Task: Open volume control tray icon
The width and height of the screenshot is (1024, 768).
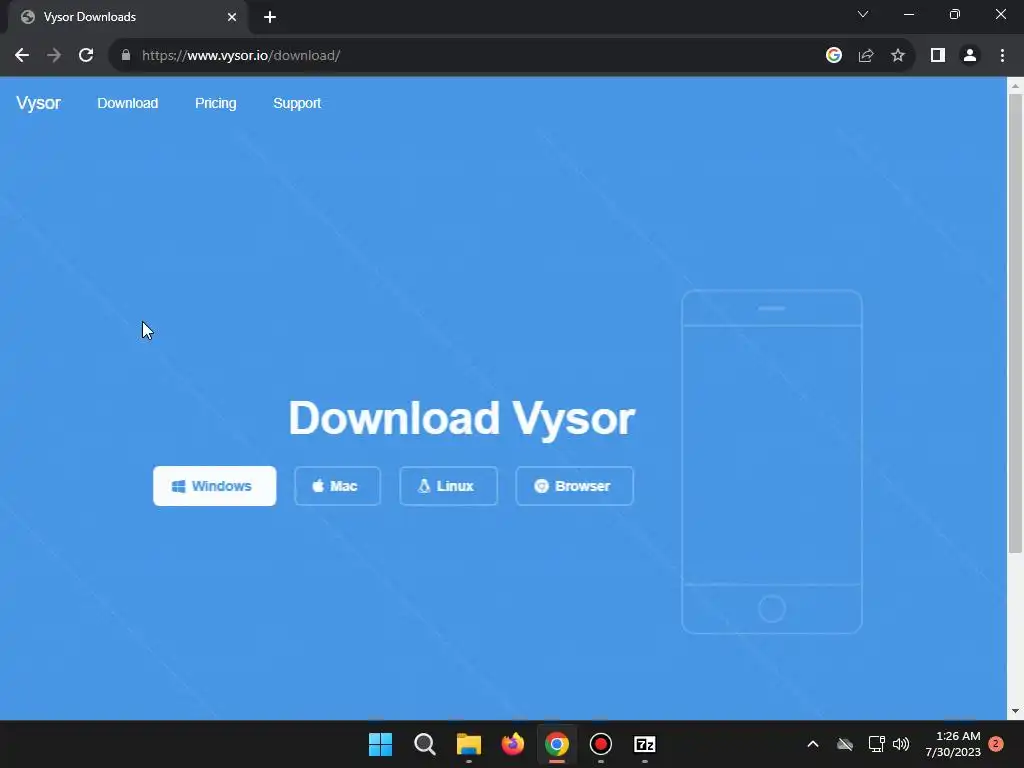Action: coord(901,744)
